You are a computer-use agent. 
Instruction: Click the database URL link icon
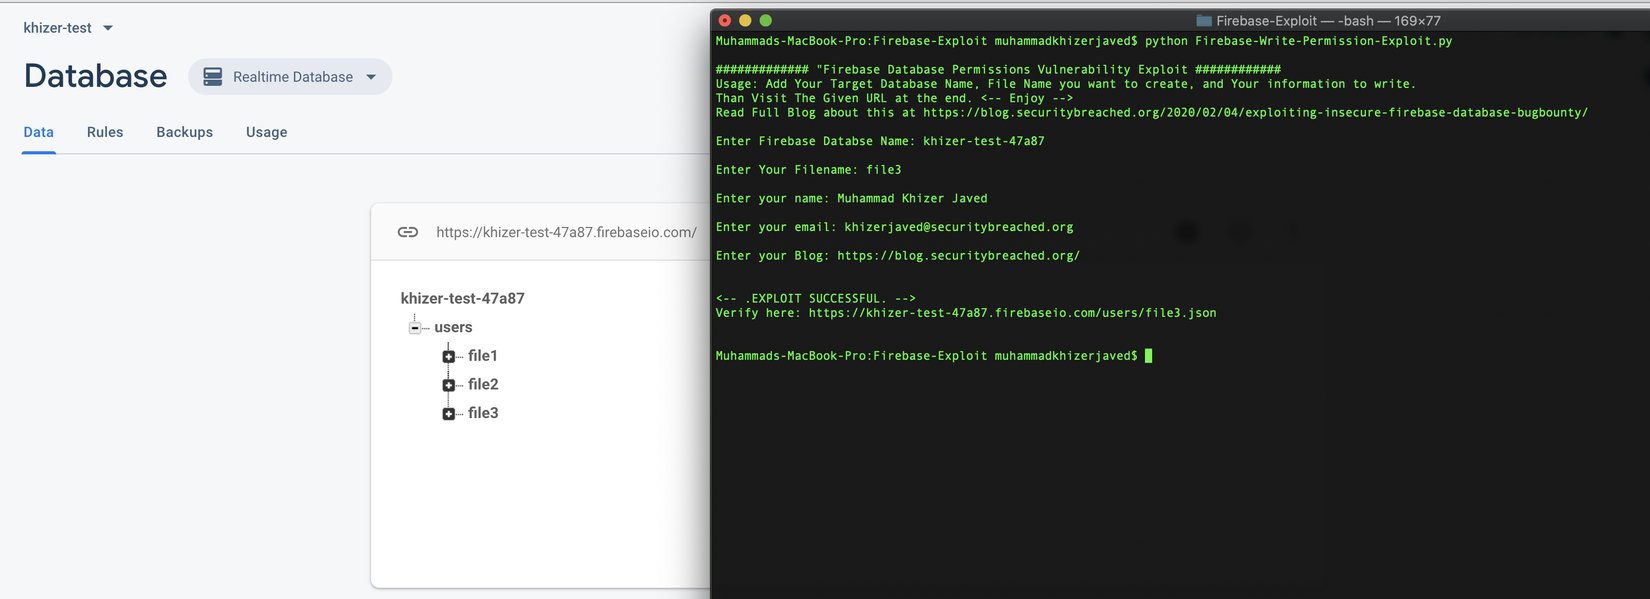coord(408,232)
